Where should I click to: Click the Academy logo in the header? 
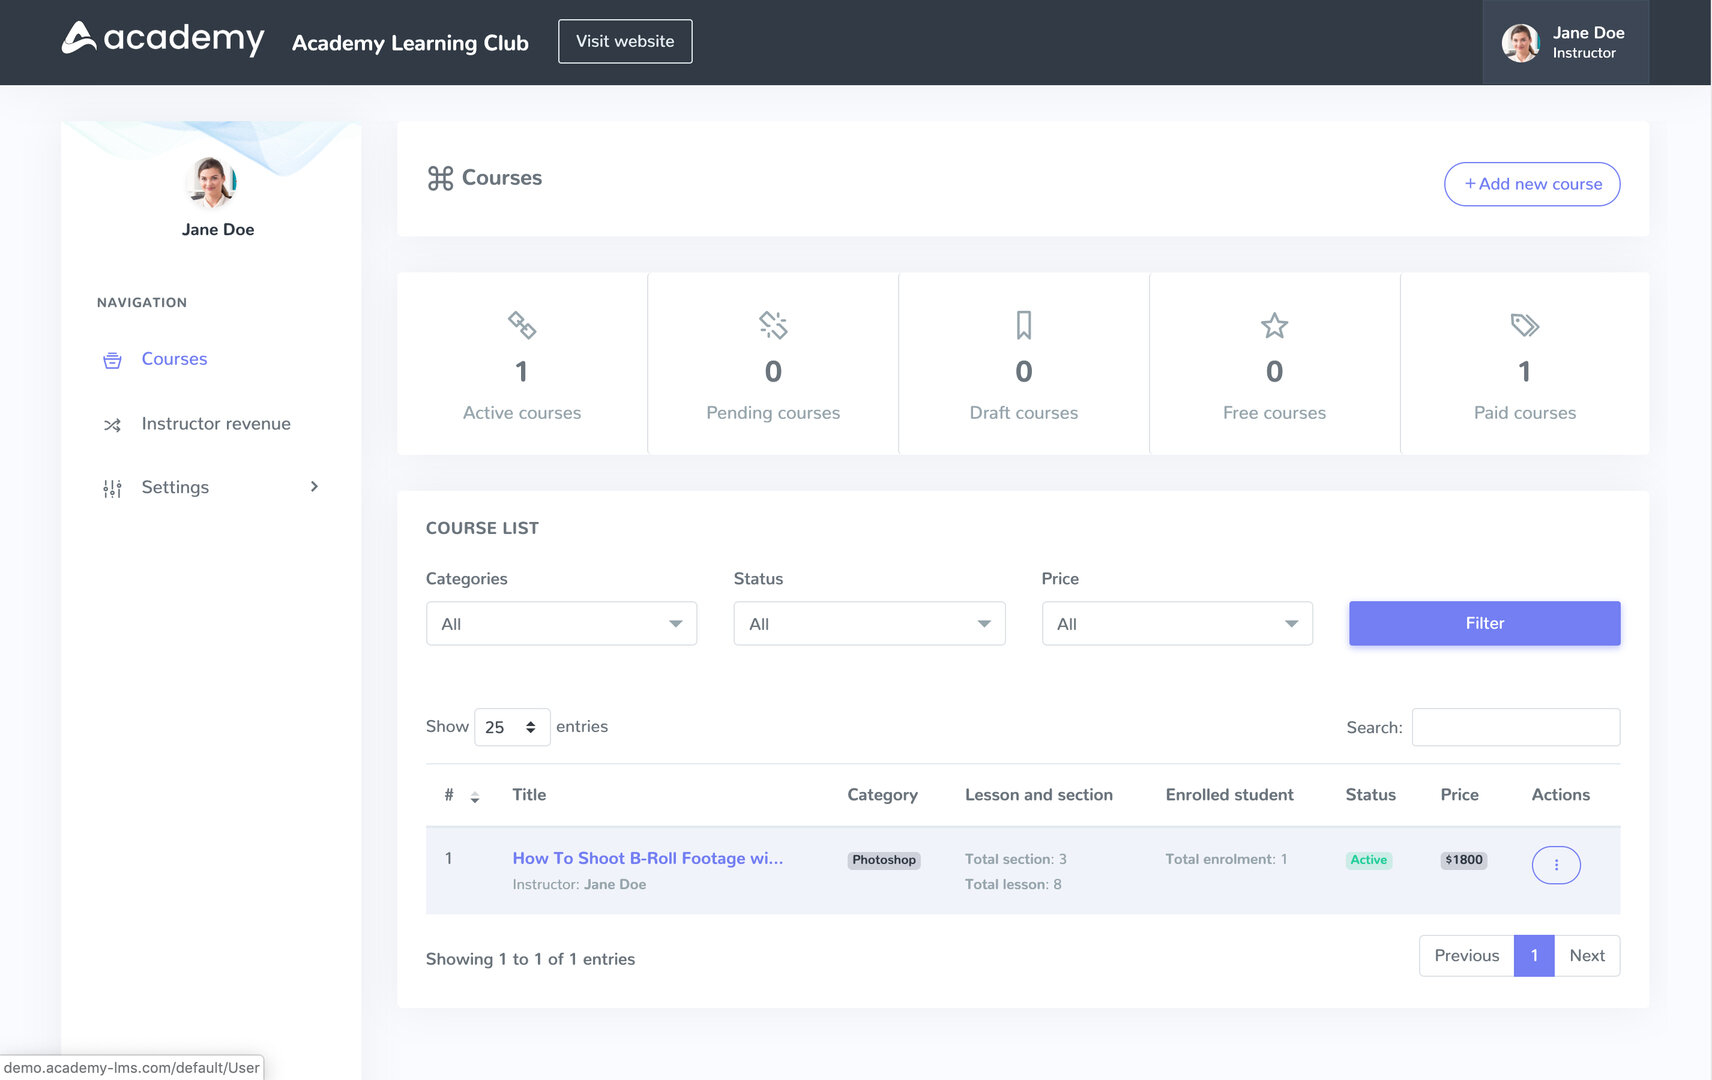pos(163,39)
